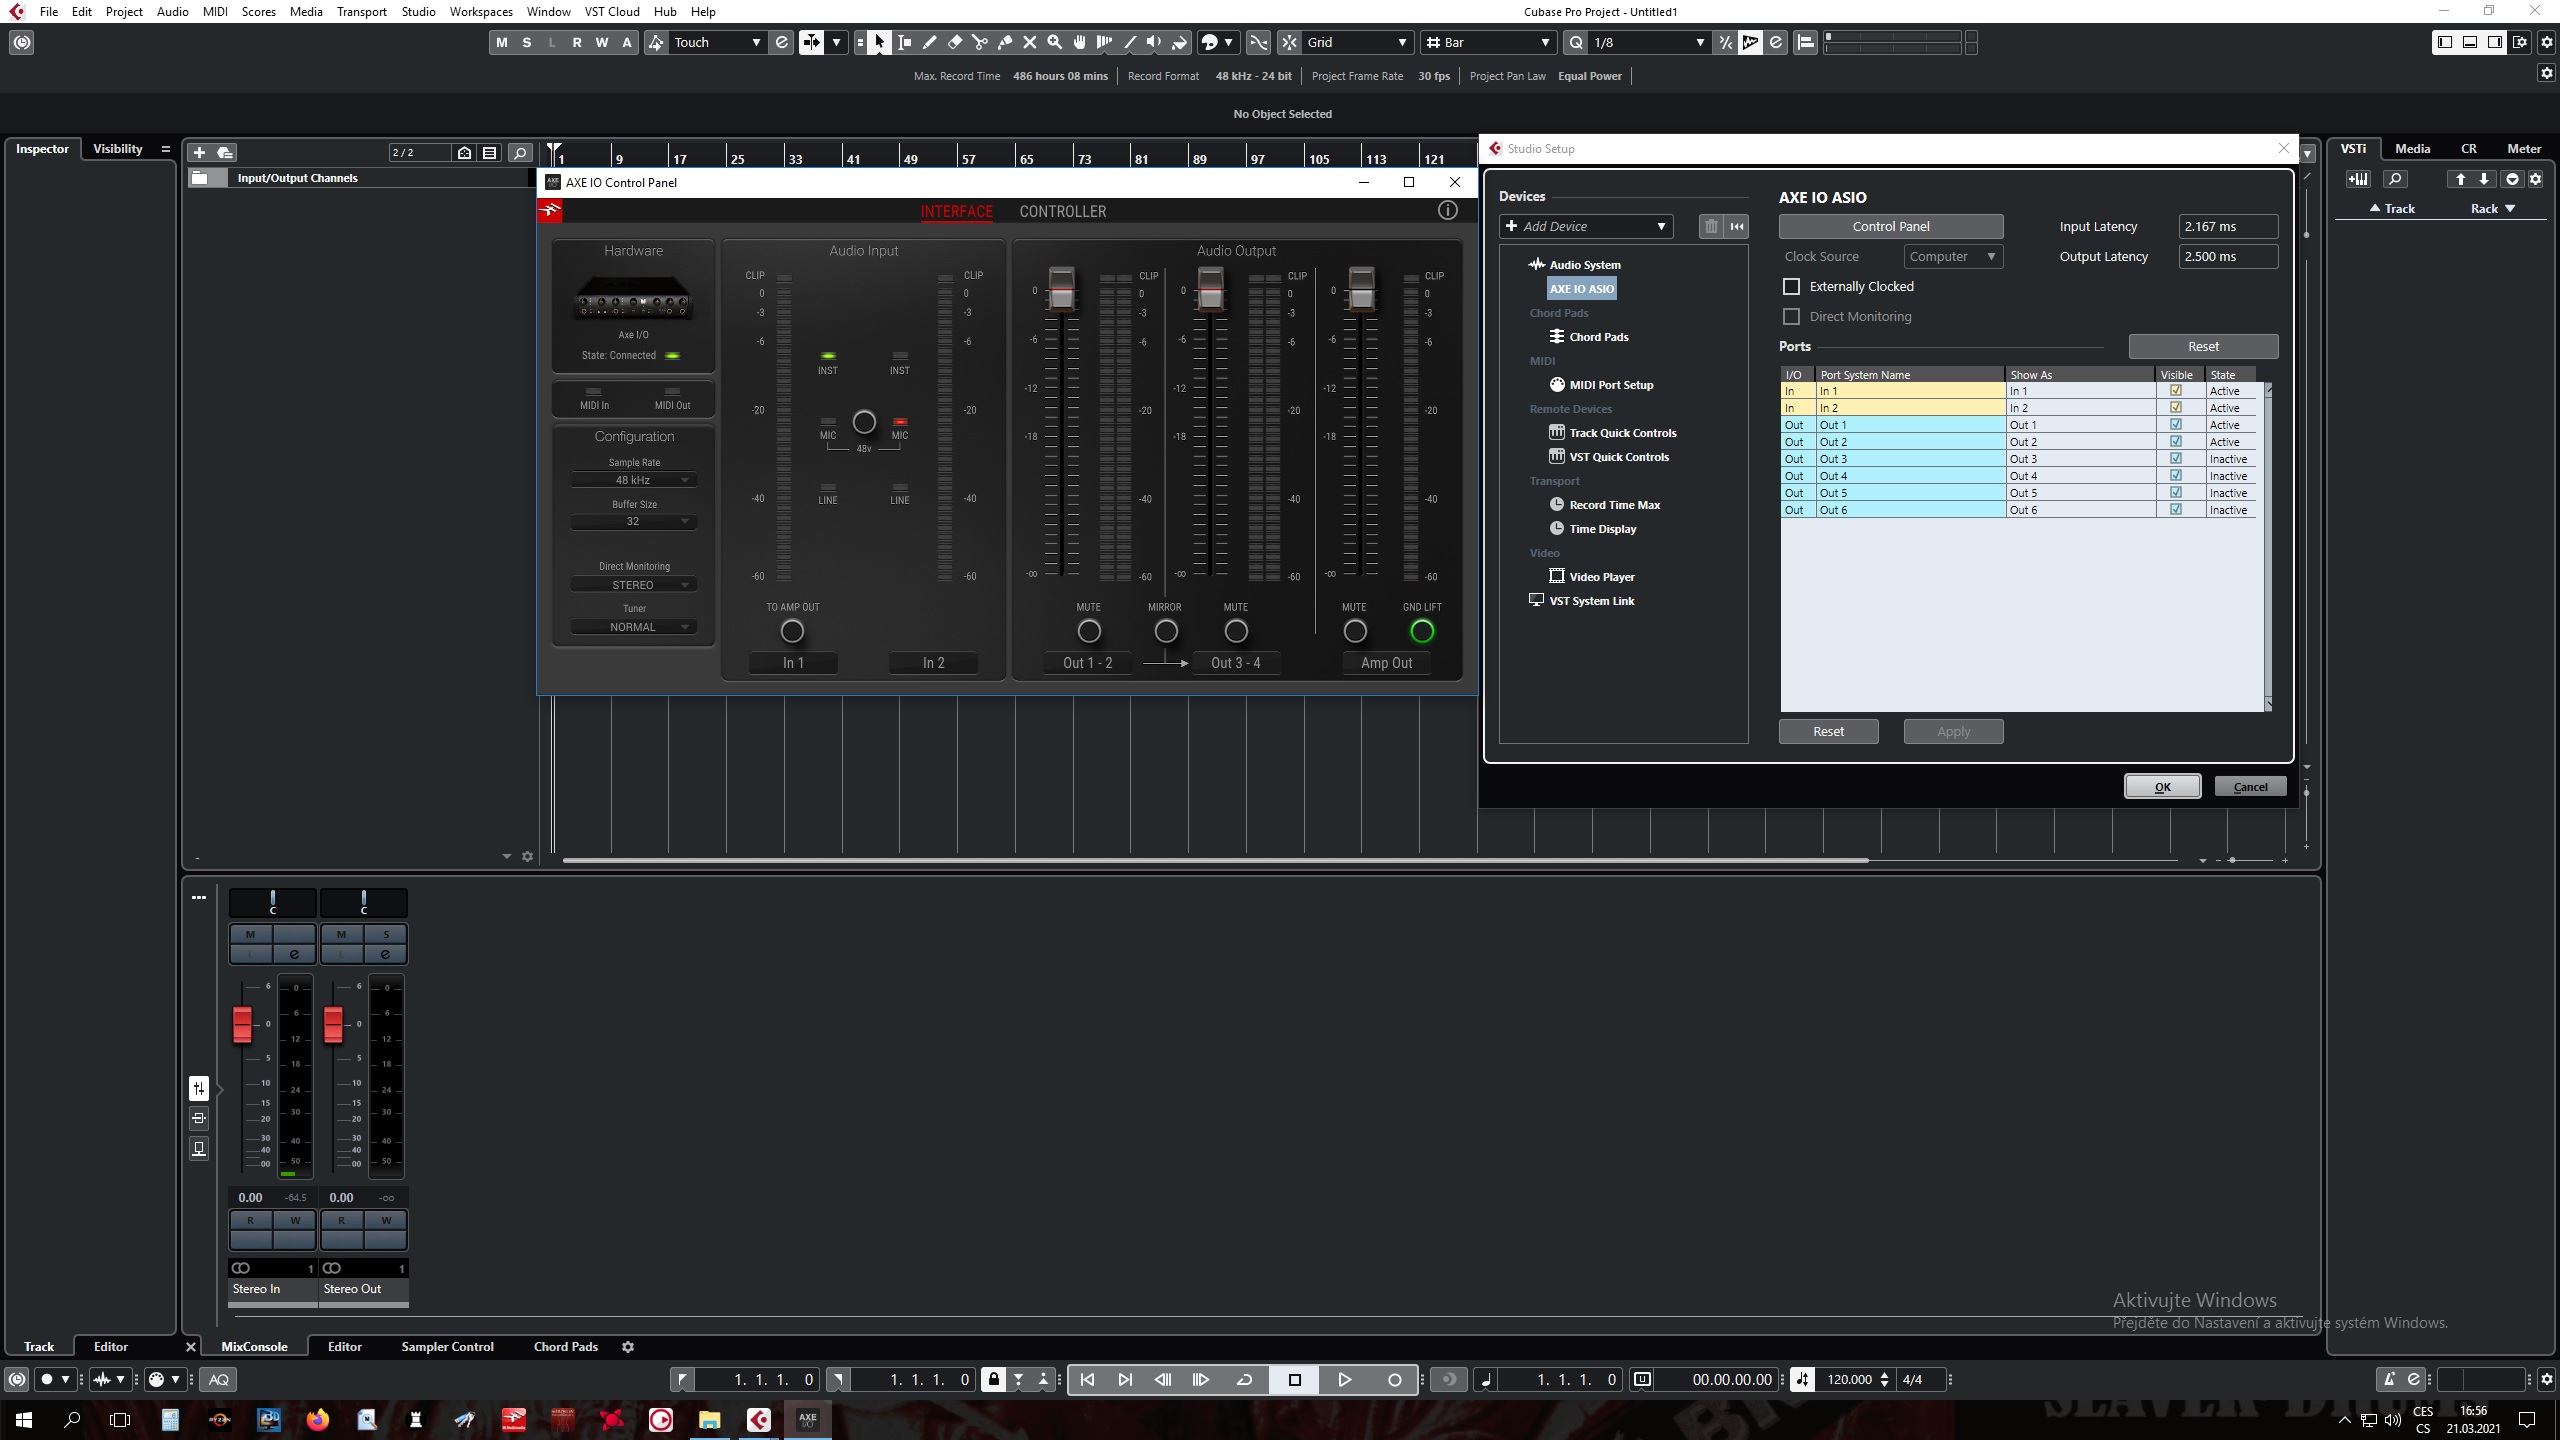
Task: Toggle Visible checkbox for port Out 3
Action: [x=2175, y=459]
